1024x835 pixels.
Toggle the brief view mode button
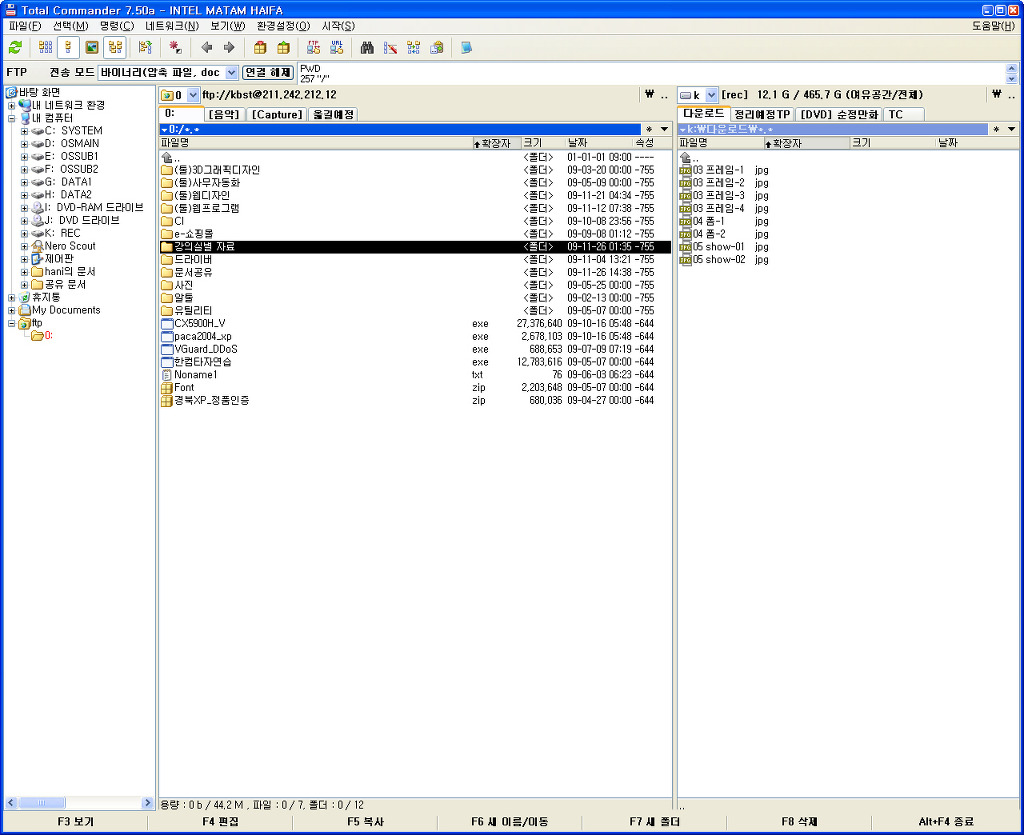pyautogui.click(x=45, y=47)
